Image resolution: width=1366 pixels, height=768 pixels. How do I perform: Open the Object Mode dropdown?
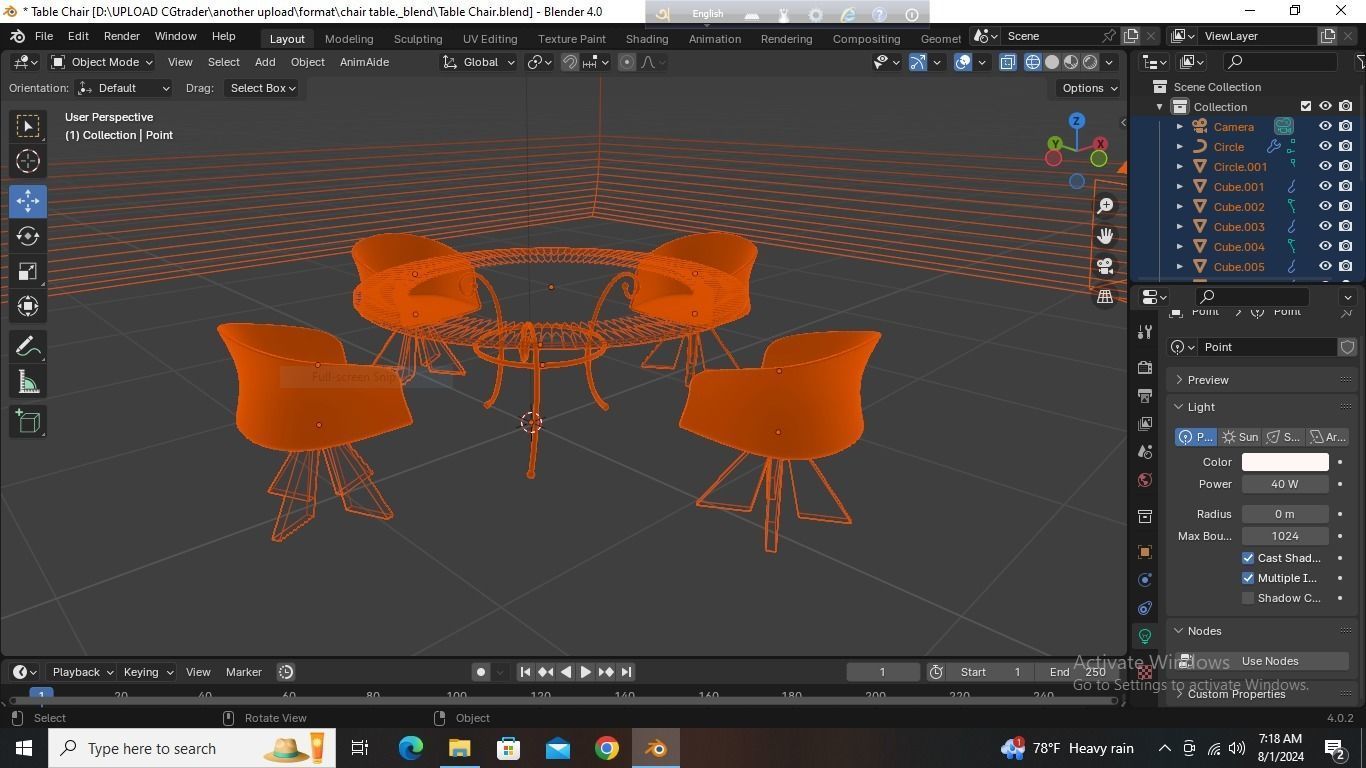coord(102,62)
